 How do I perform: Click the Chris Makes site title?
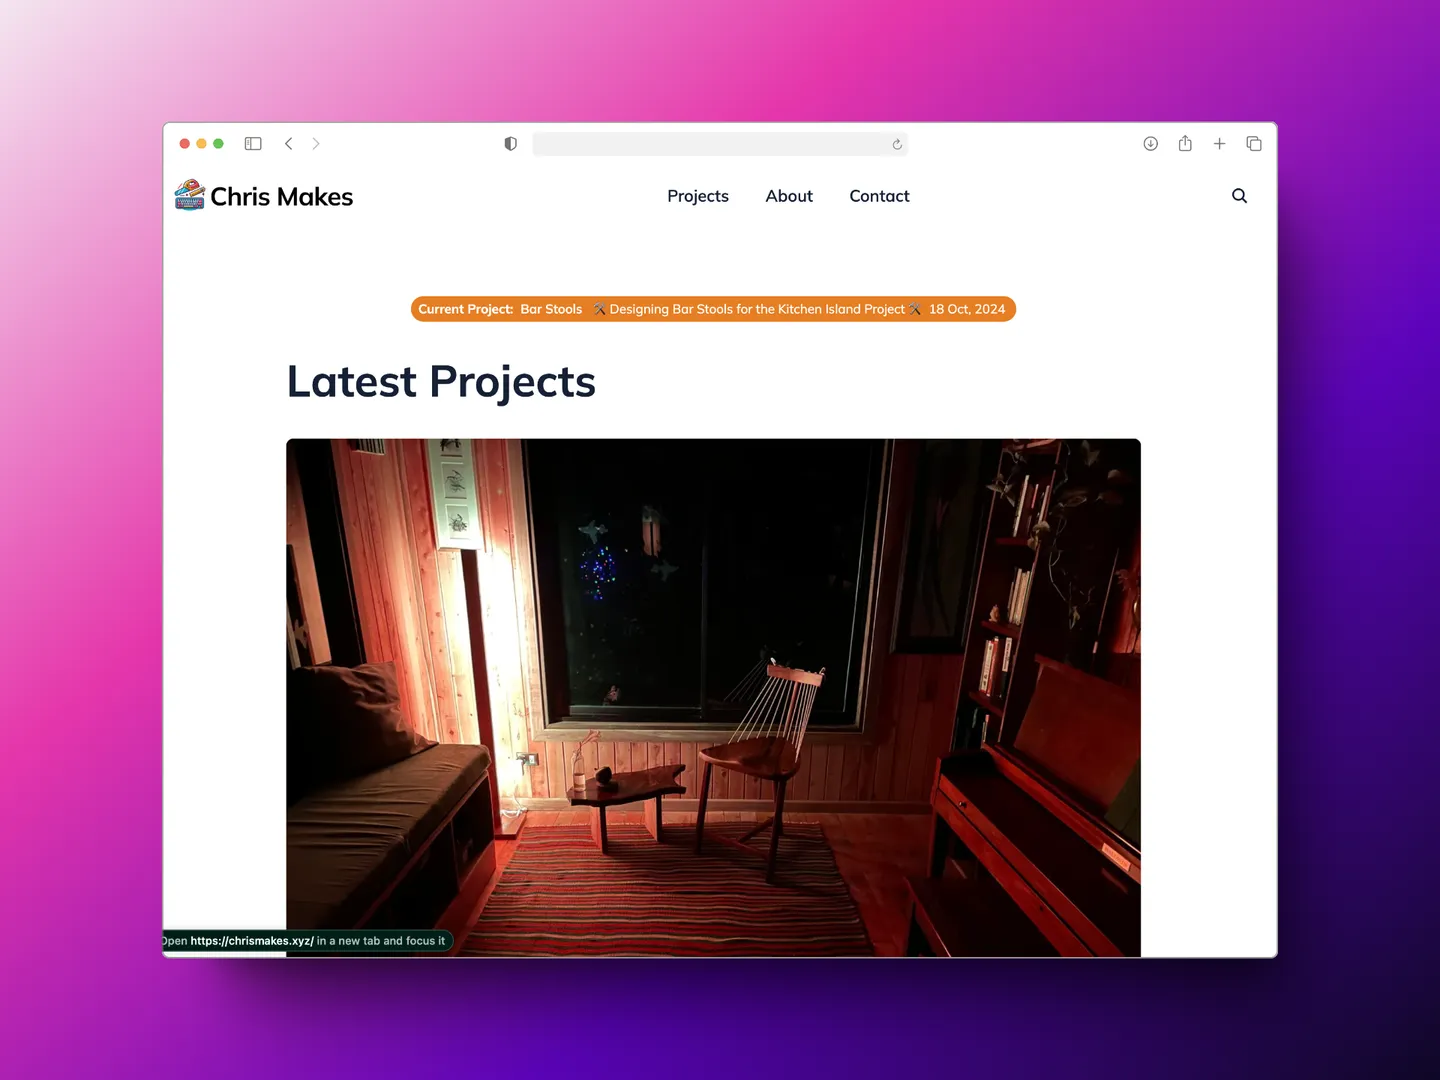[x=281, y=197]
